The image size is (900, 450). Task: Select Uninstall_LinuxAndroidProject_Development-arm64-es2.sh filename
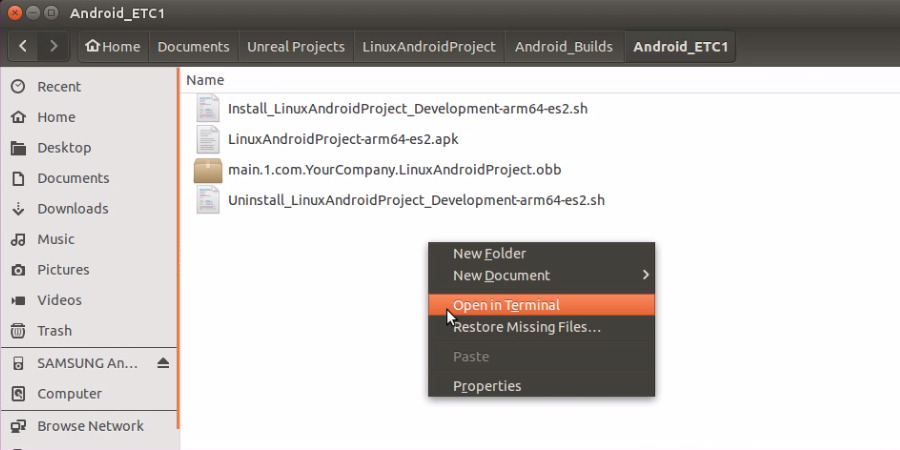click(x=416, y=200)
